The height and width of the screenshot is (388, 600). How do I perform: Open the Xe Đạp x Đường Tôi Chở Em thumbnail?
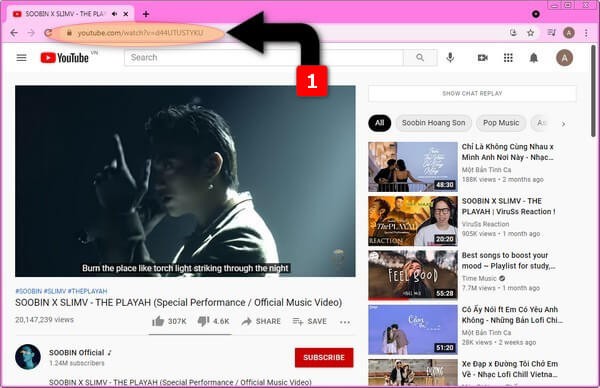[x=413, y=373]
